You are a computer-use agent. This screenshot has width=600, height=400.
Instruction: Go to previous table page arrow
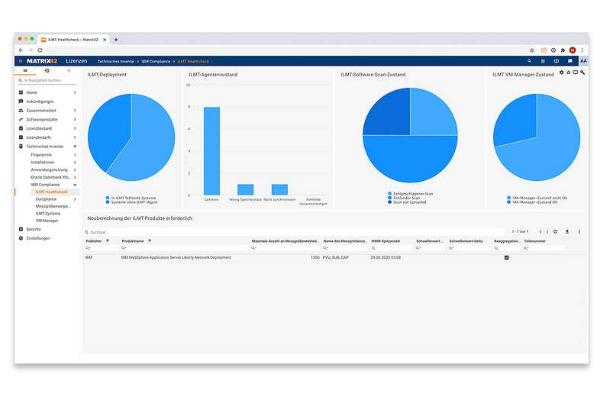(540, 232)
